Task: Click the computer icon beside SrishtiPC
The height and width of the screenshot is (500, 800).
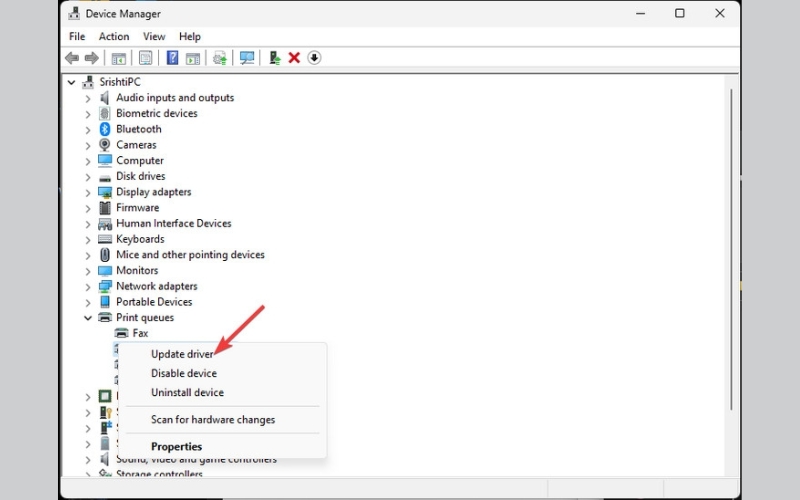Action: tap(88, 82)
